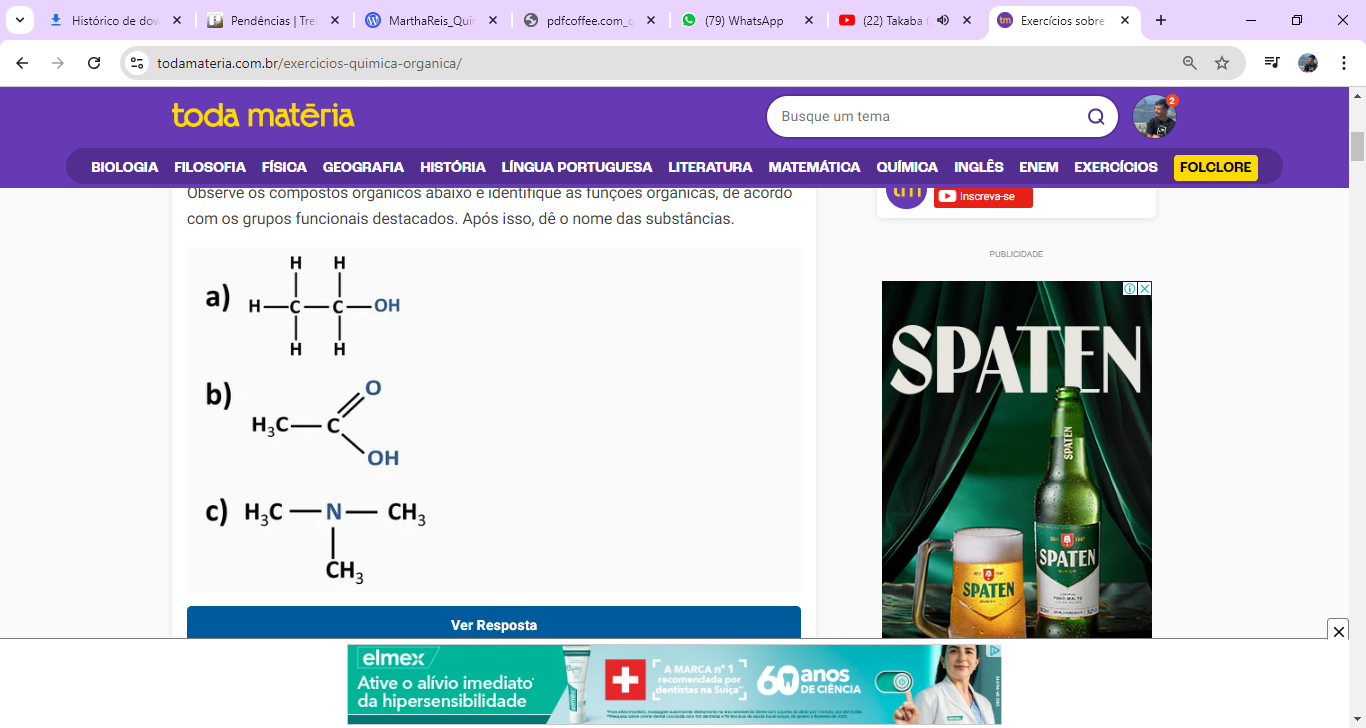1366x728 pixels.
Task: Open Chrome zoom magnifier icon in address bar
Action: pyautogui.click(x=1189, y=63)
